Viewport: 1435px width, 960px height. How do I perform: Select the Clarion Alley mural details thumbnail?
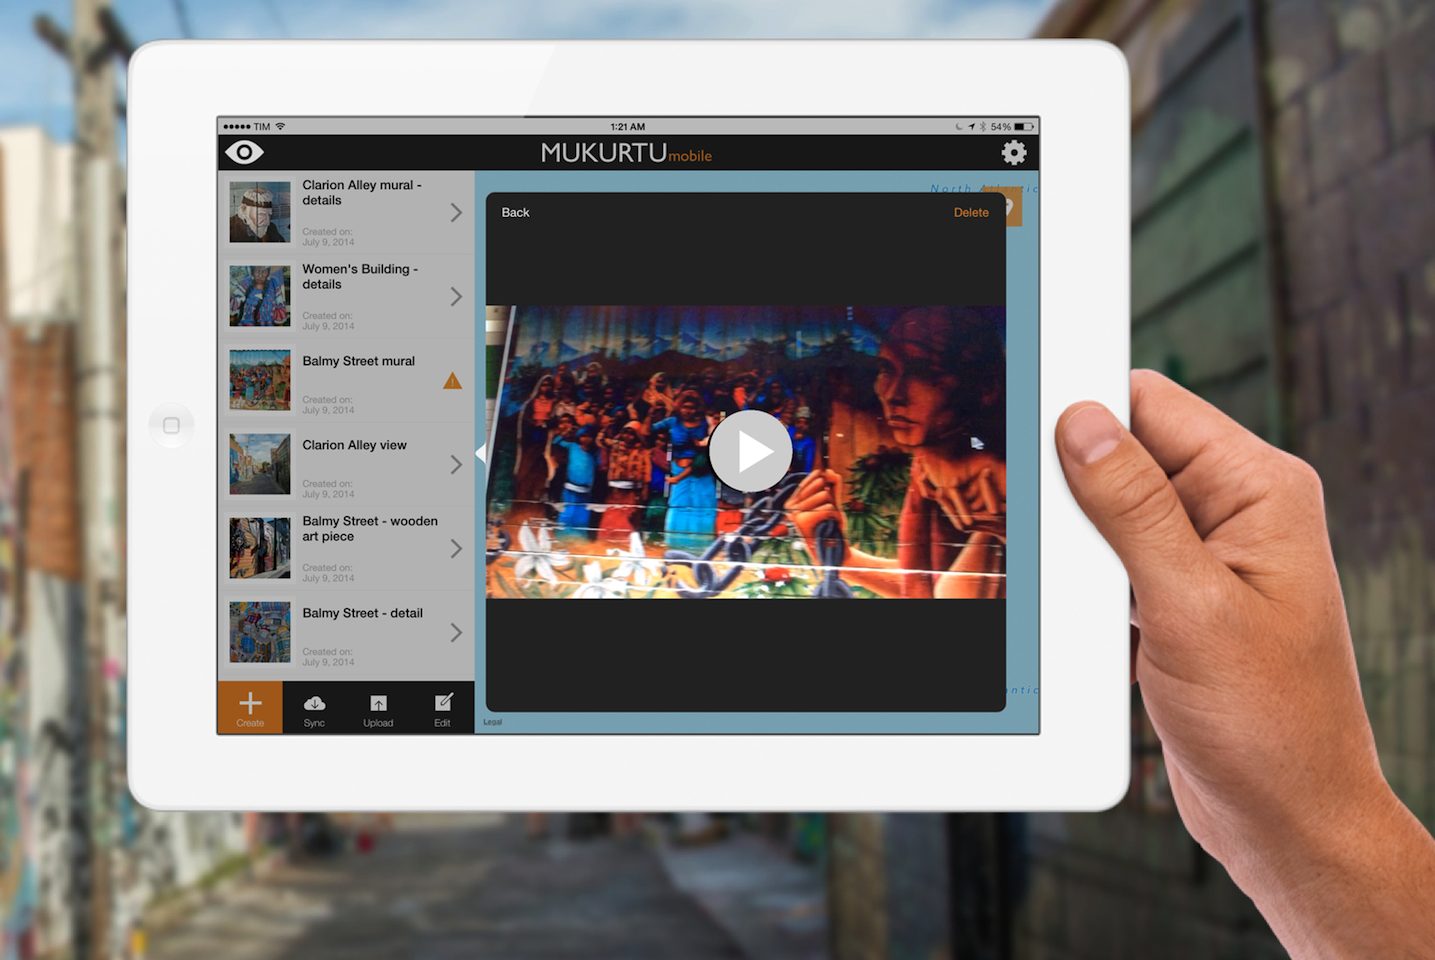click(260, 212)
